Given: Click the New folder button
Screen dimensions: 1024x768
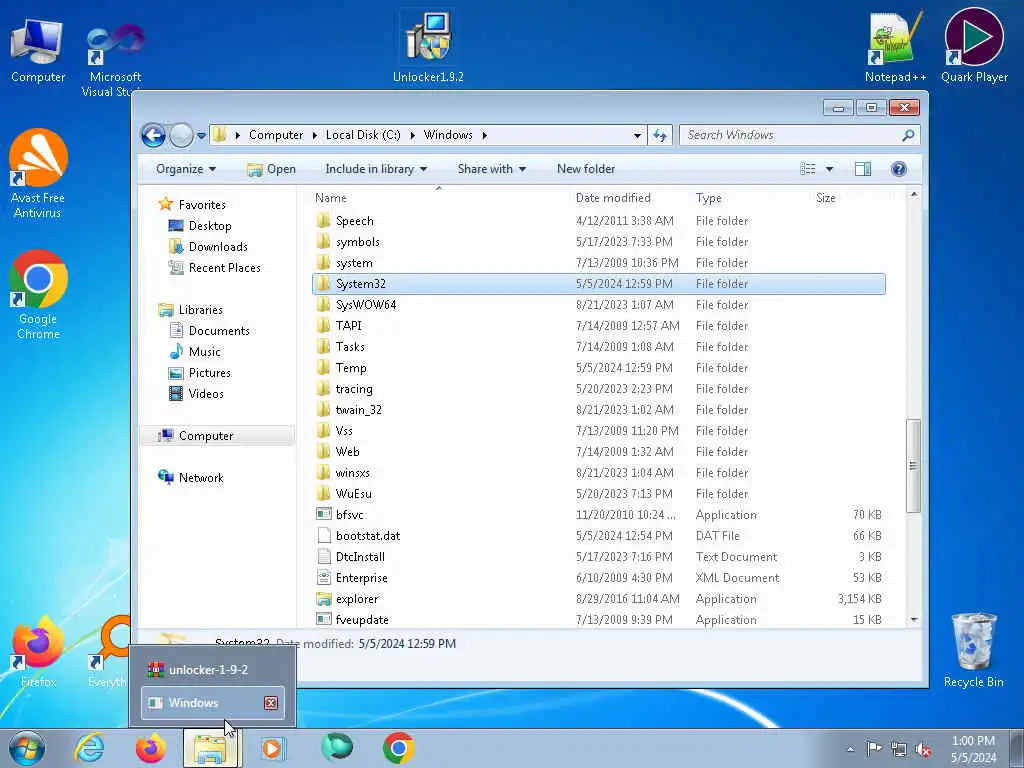Looking at the screenshot, I should click(x=586, y=169).
